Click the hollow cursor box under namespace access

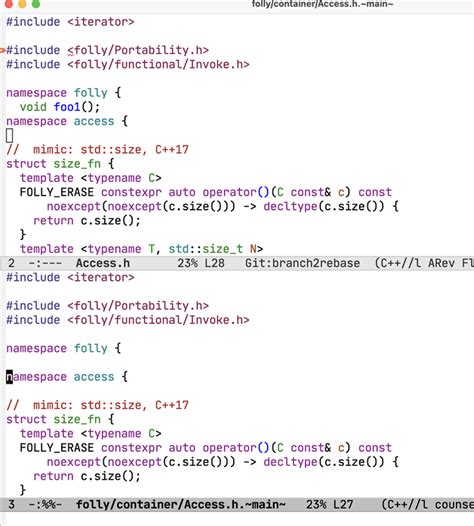point(9,136)
